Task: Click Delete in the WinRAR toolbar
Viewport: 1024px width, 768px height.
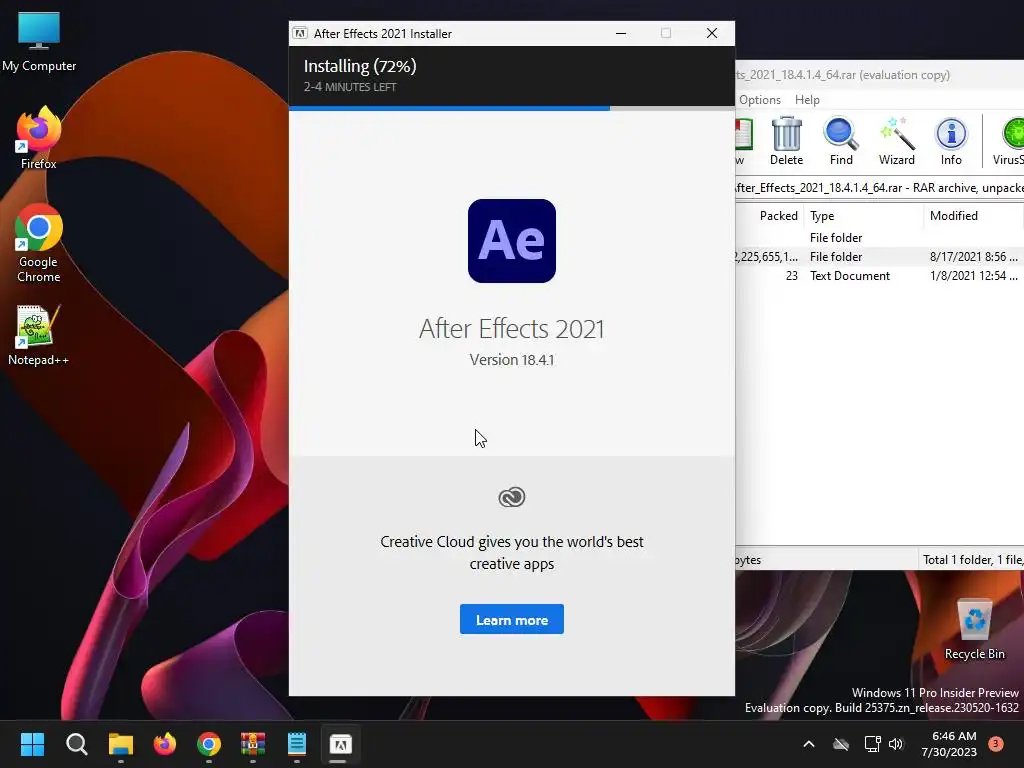Action: coord(786,141)
